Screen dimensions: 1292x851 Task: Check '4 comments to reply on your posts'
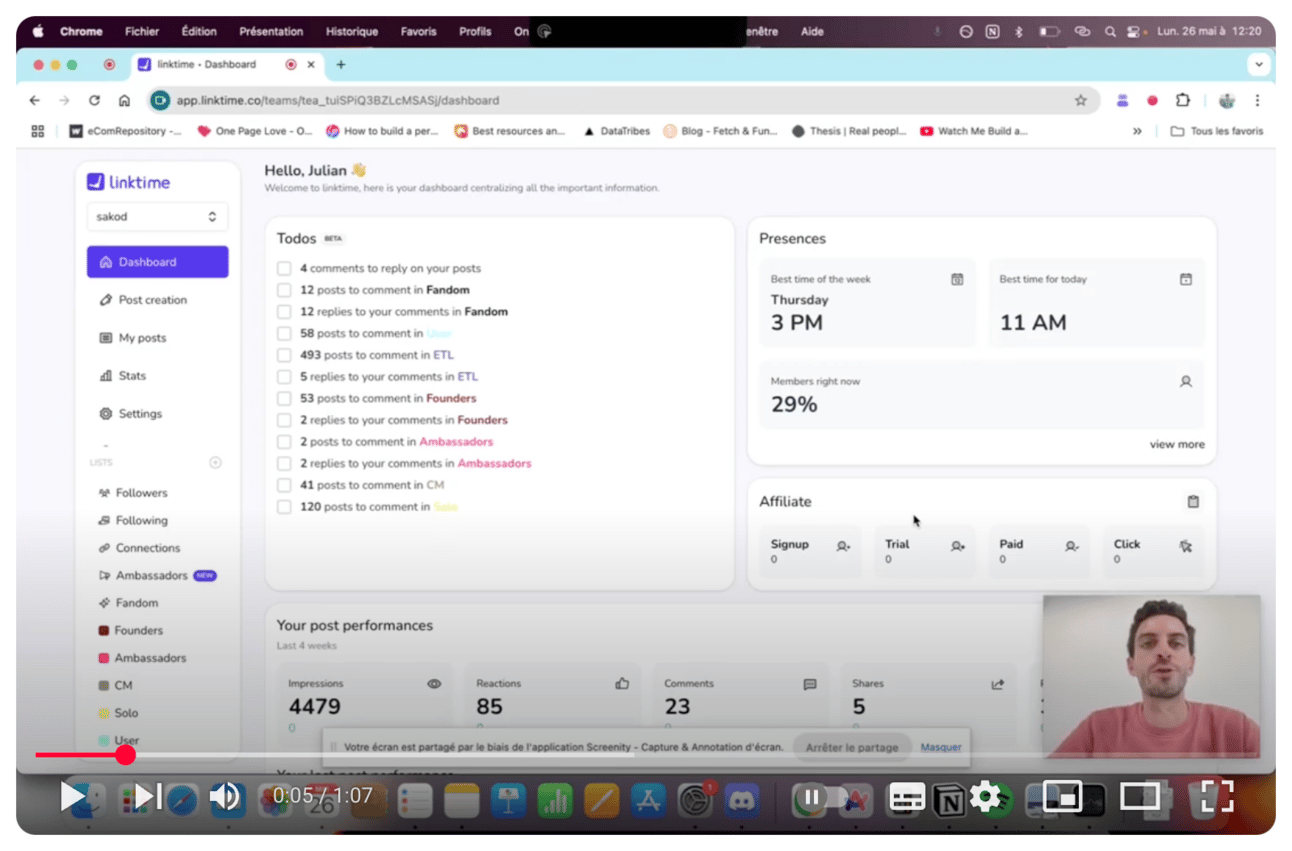(x=284, y=269)
